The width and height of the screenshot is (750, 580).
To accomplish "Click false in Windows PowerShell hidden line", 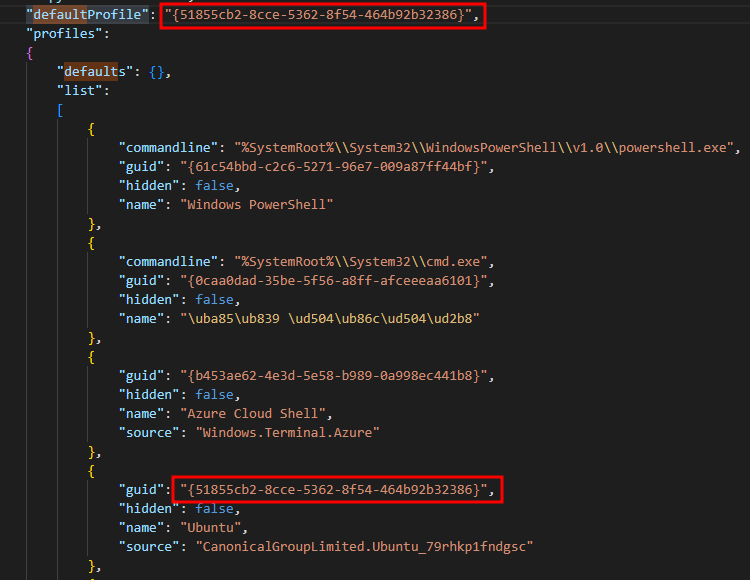I will click(x=214, y=186).
